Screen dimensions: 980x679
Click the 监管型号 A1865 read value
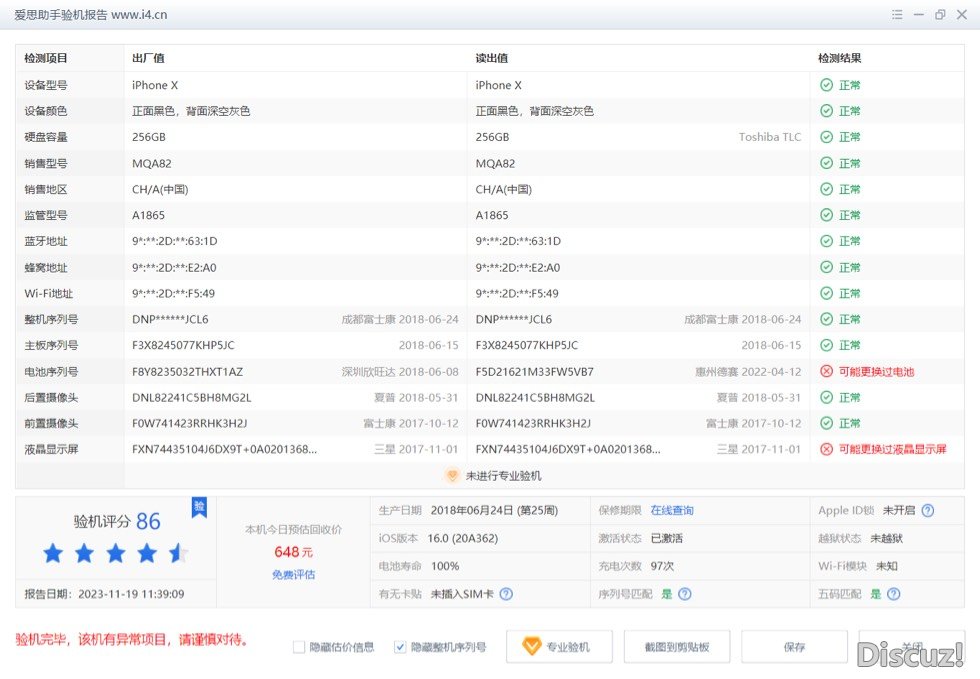click(x=492, y=215)
